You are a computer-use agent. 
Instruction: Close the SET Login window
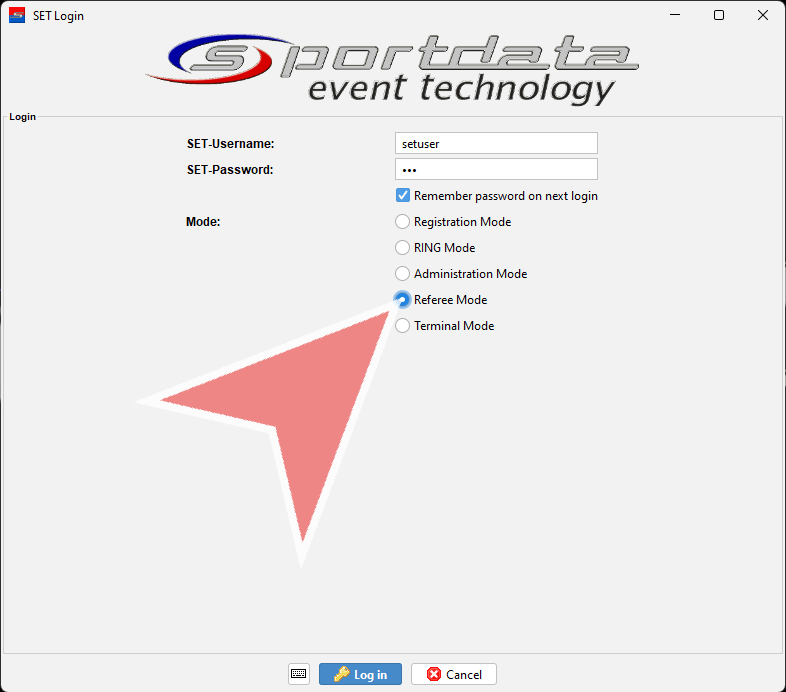pyautogui.click(x=763, y=15)
